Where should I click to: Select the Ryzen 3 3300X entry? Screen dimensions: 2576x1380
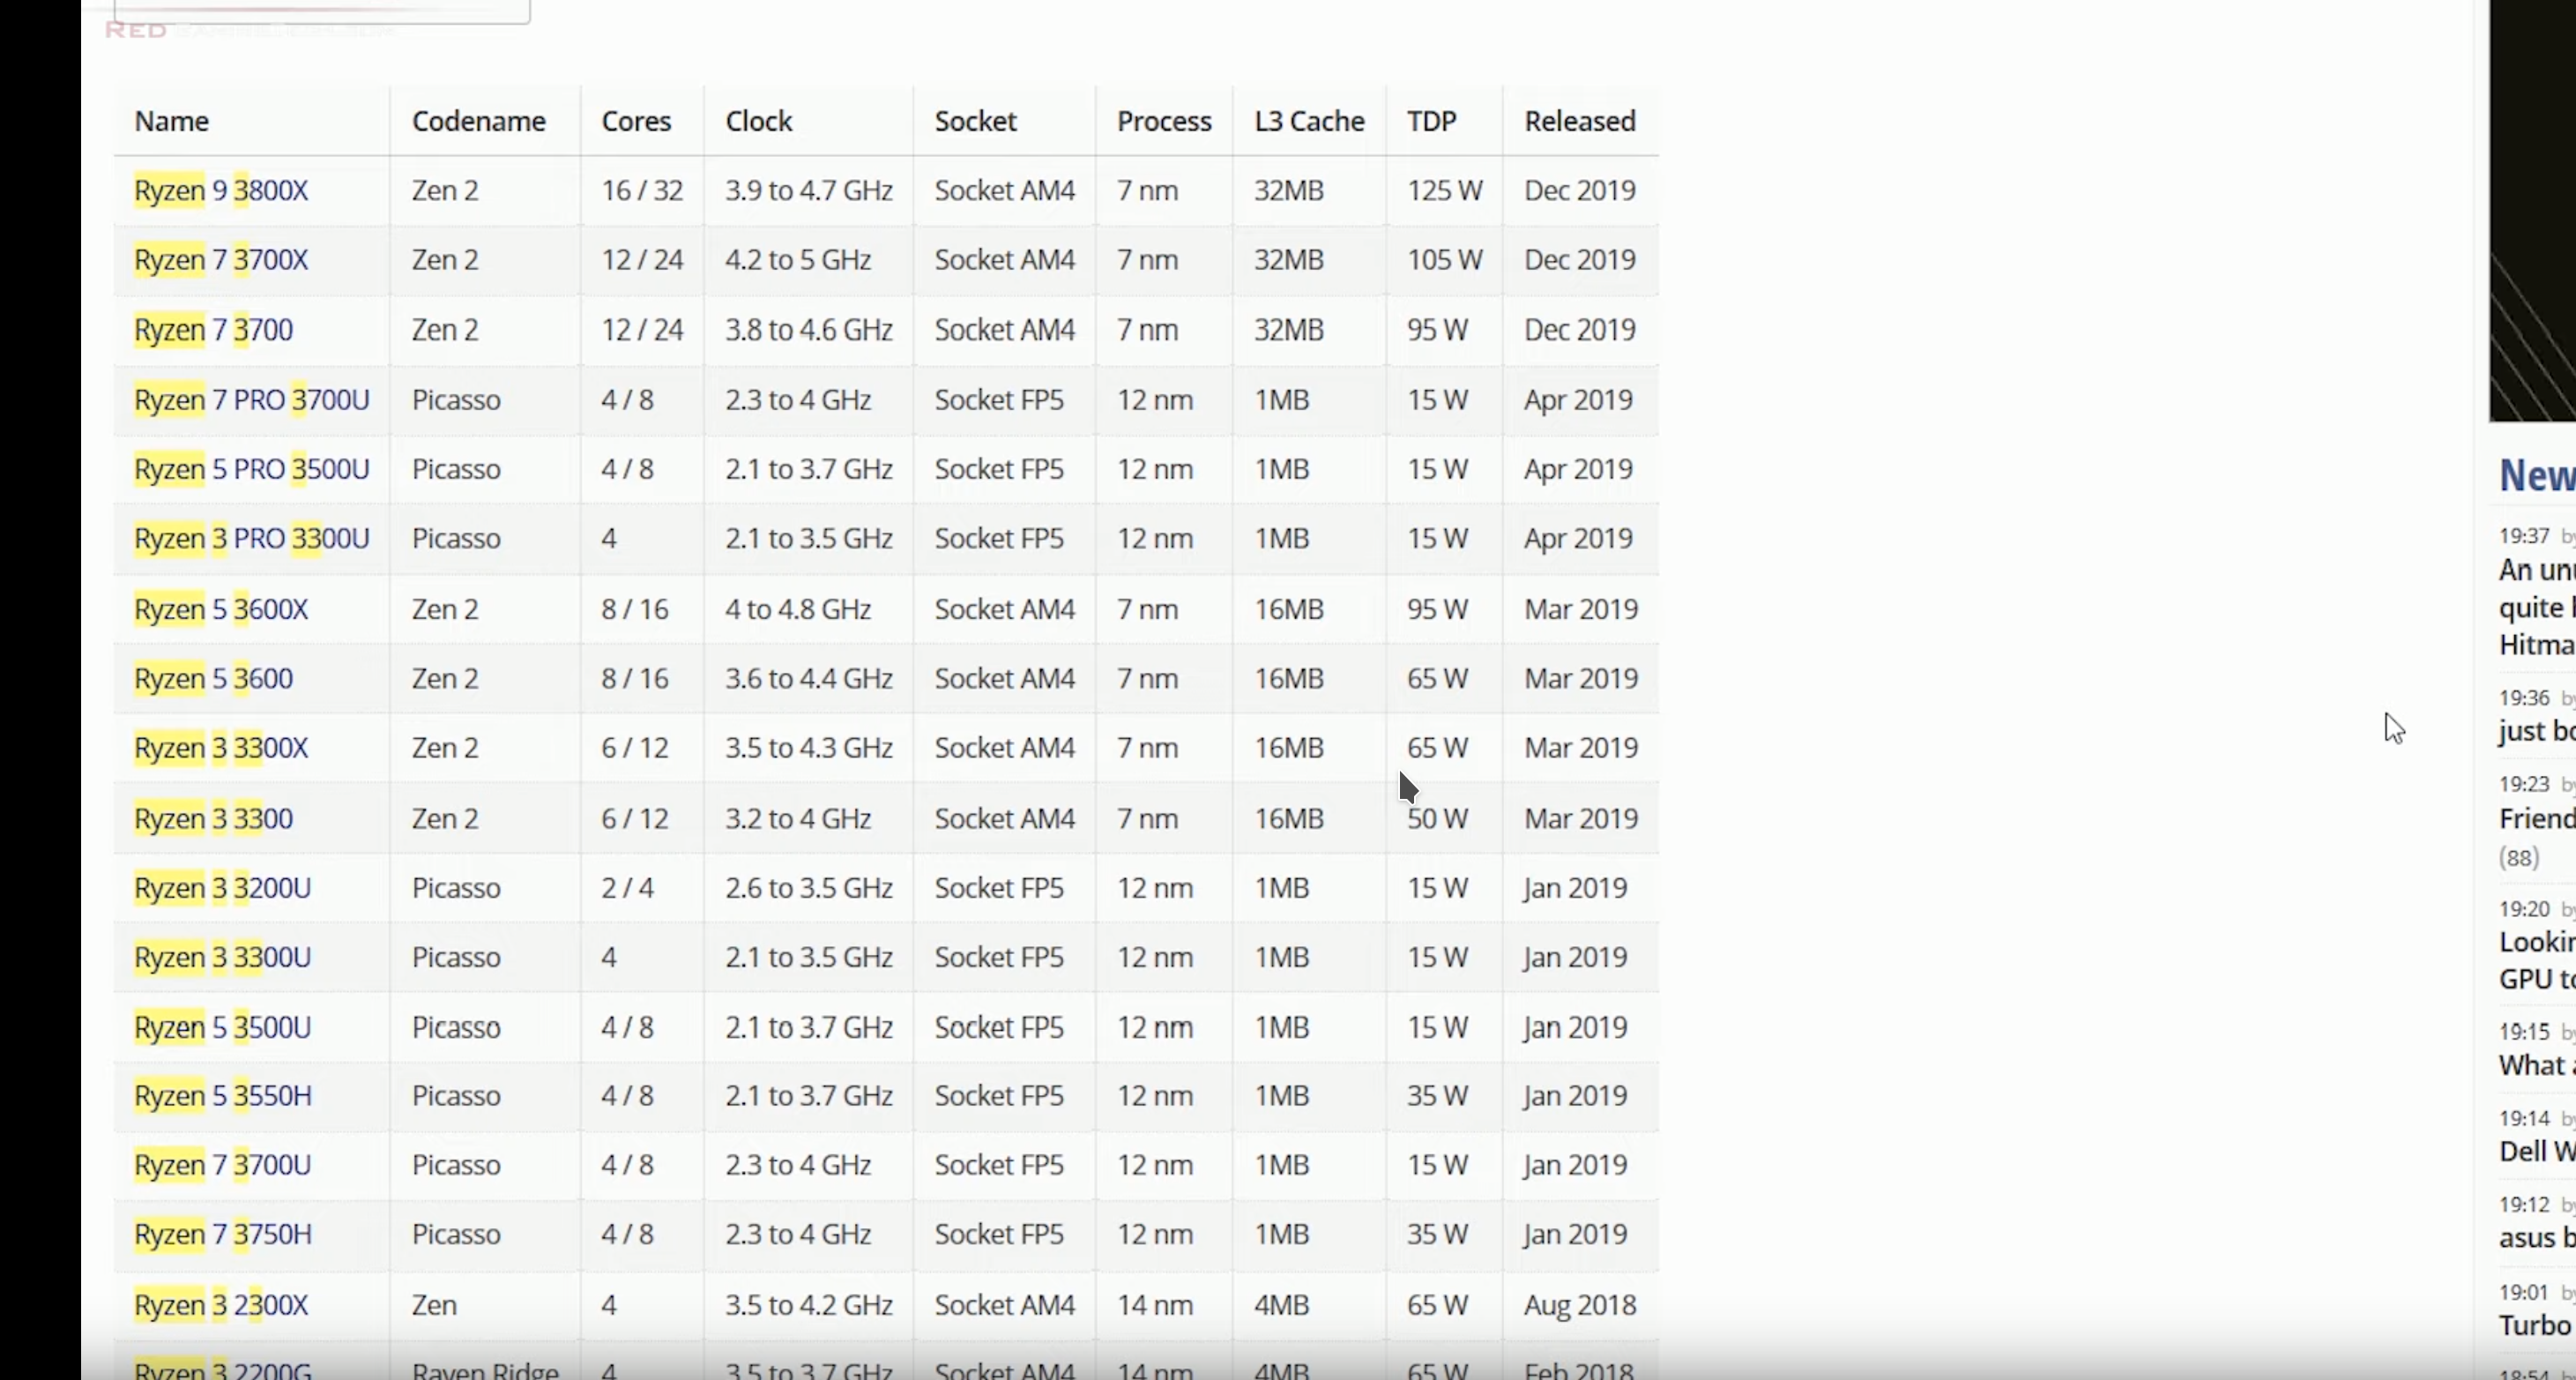coord(221,748)
